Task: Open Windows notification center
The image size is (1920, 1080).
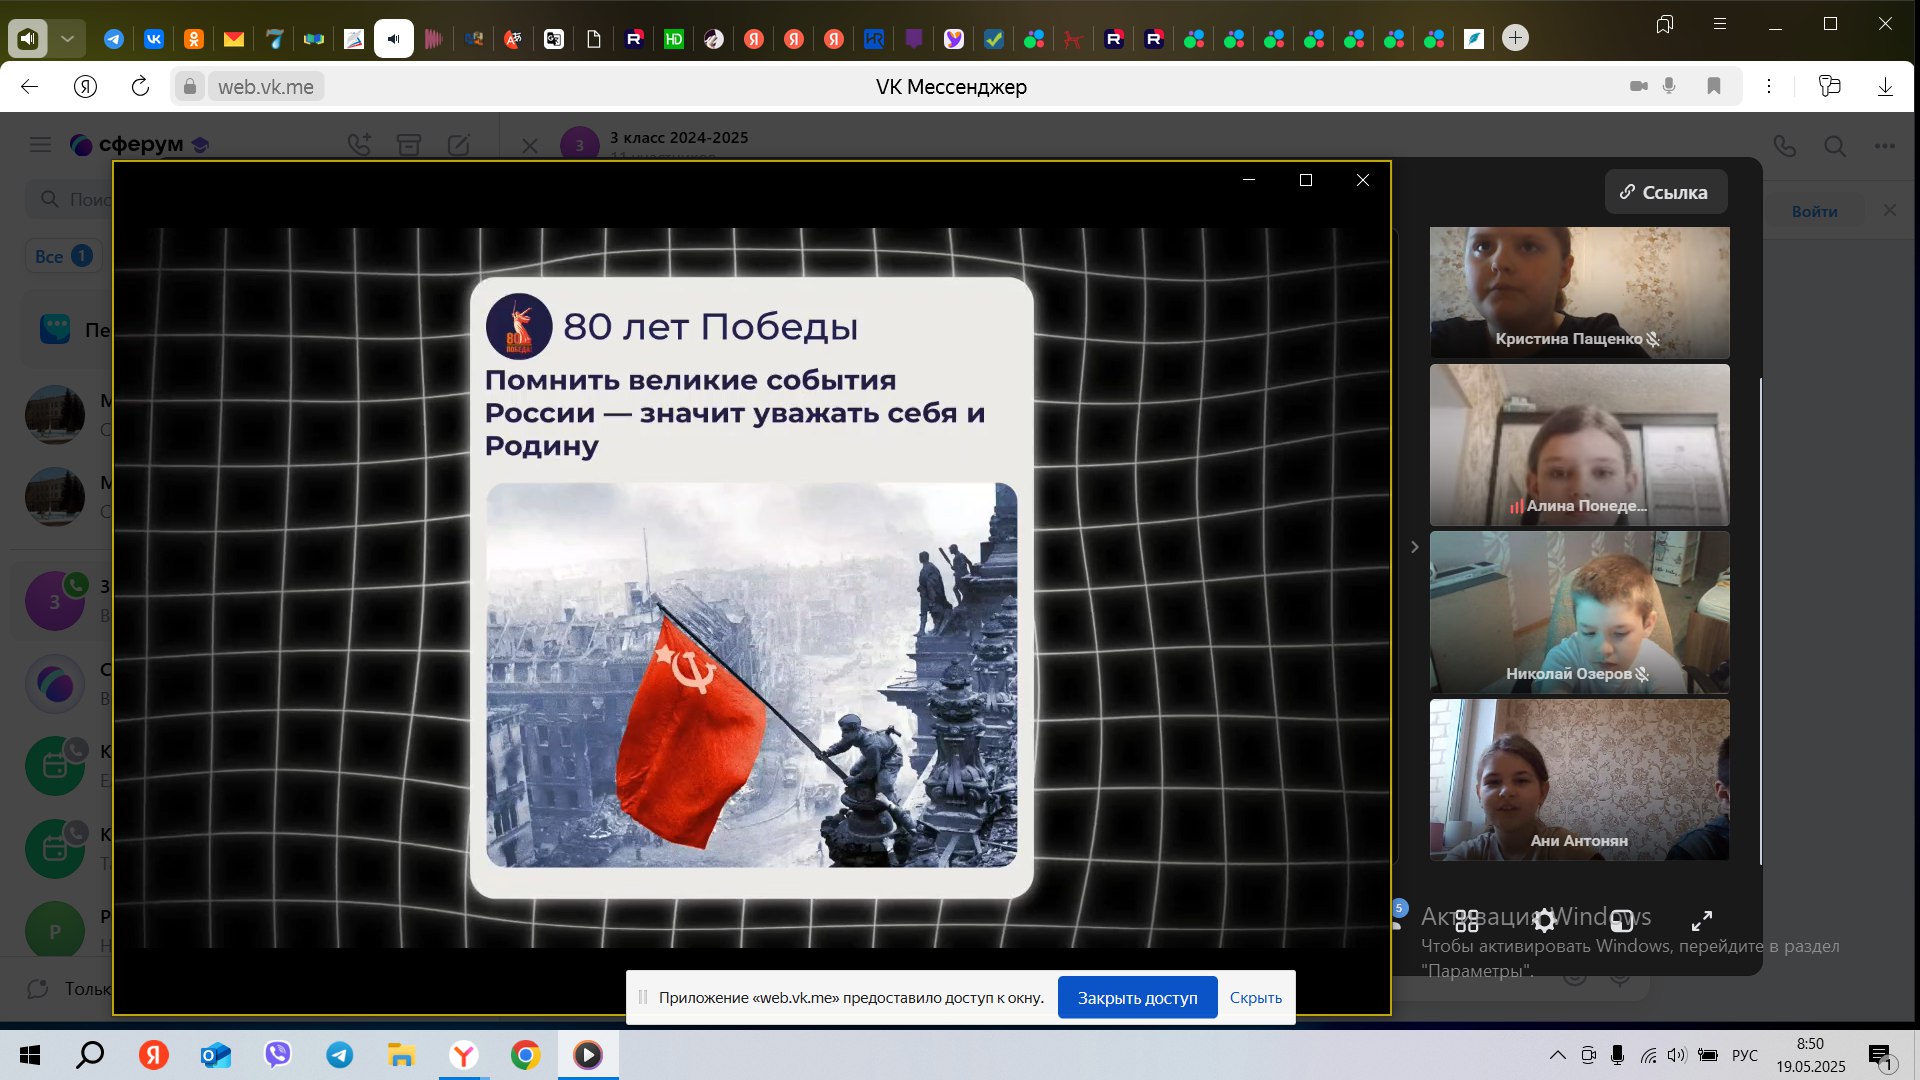Action: [1880, 1057]
